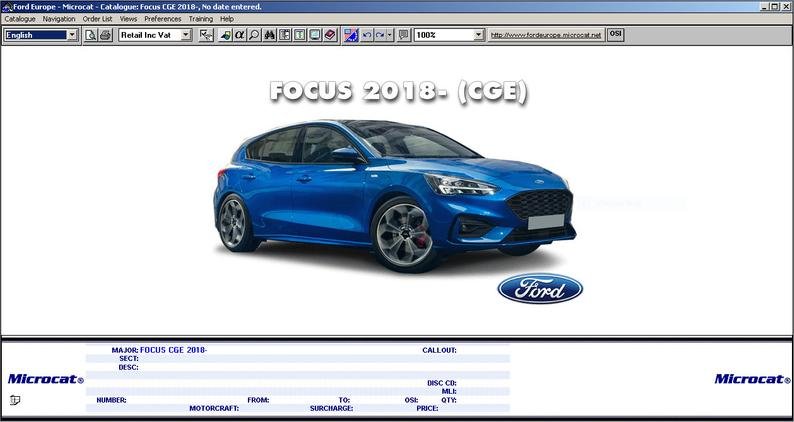Screen dimensions: 794x422
Task: Expand the English language dropdown
Action: 72,35
